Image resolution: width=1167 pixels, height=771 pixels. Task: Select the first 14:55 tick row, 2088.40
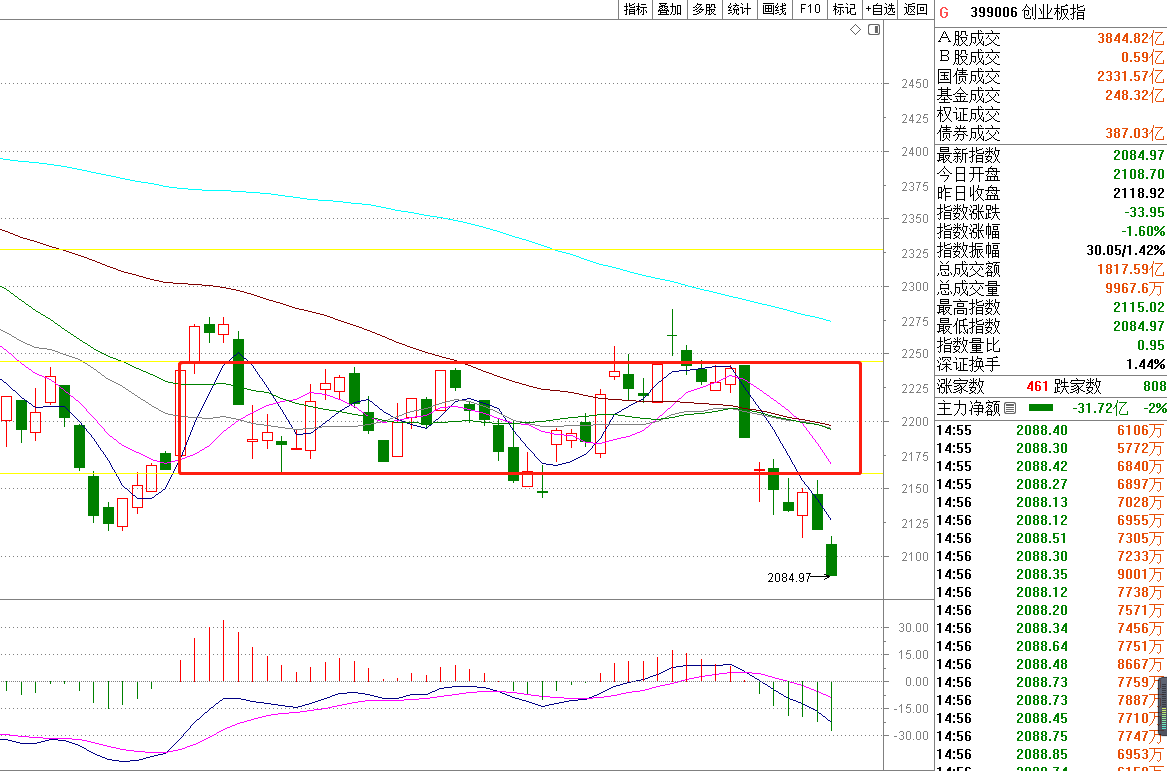click(x=1050, y=430)
